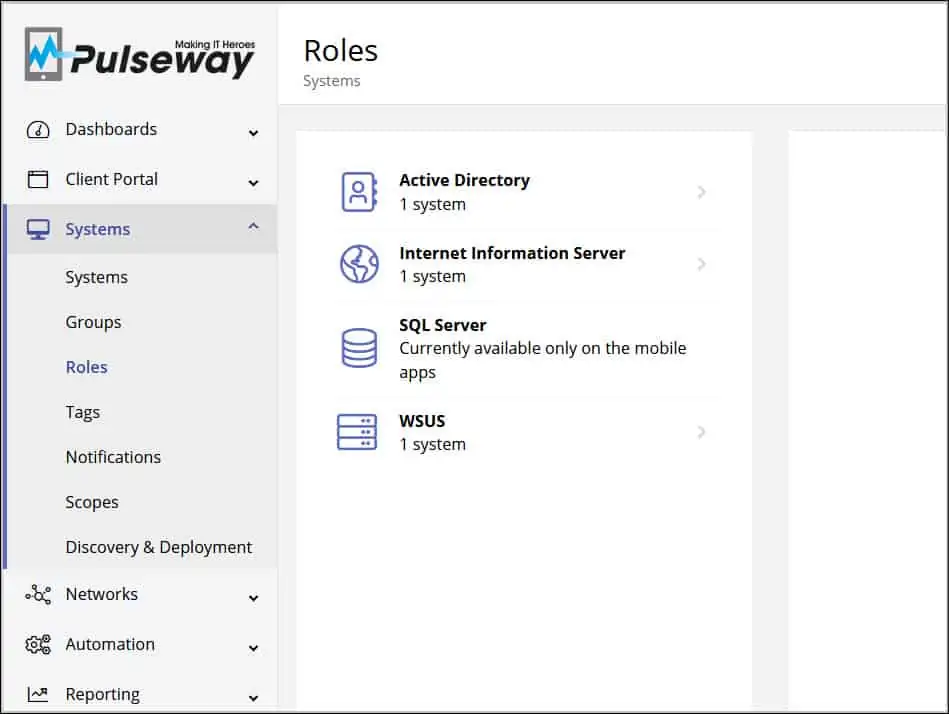Expand the Reporting menu arrow
The height and width of the screenshot is (714, 949).
pyautogui.click(x=254, y=698)
